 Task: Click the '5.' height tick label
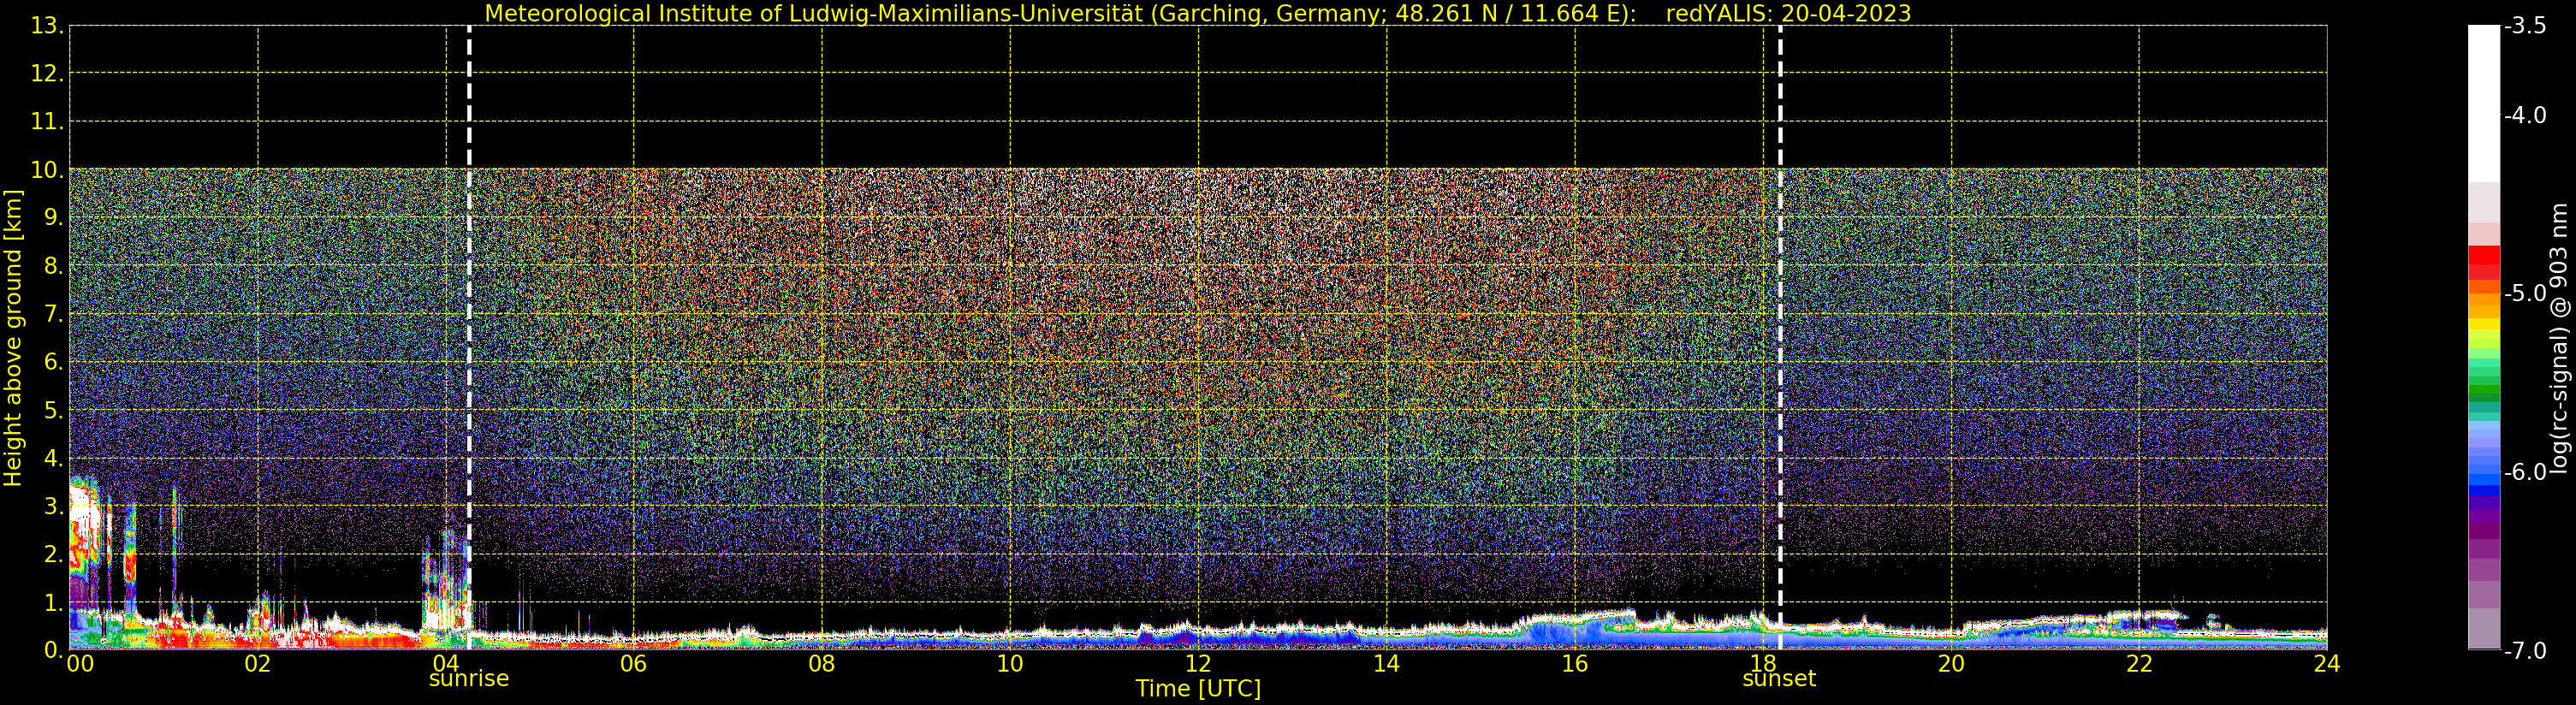(53, 410)
